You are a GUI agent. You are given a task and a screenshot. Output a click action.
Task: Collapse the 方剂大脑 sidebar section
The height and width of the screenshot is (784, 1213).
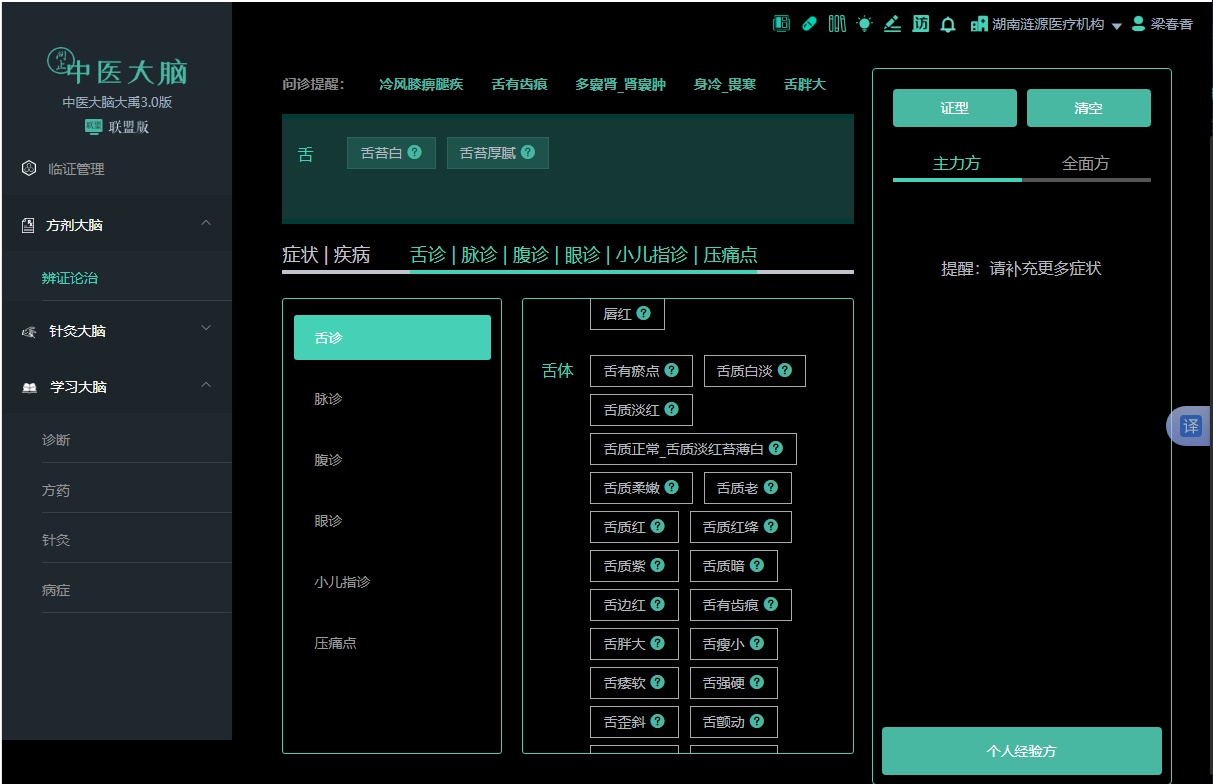point(206,222)
